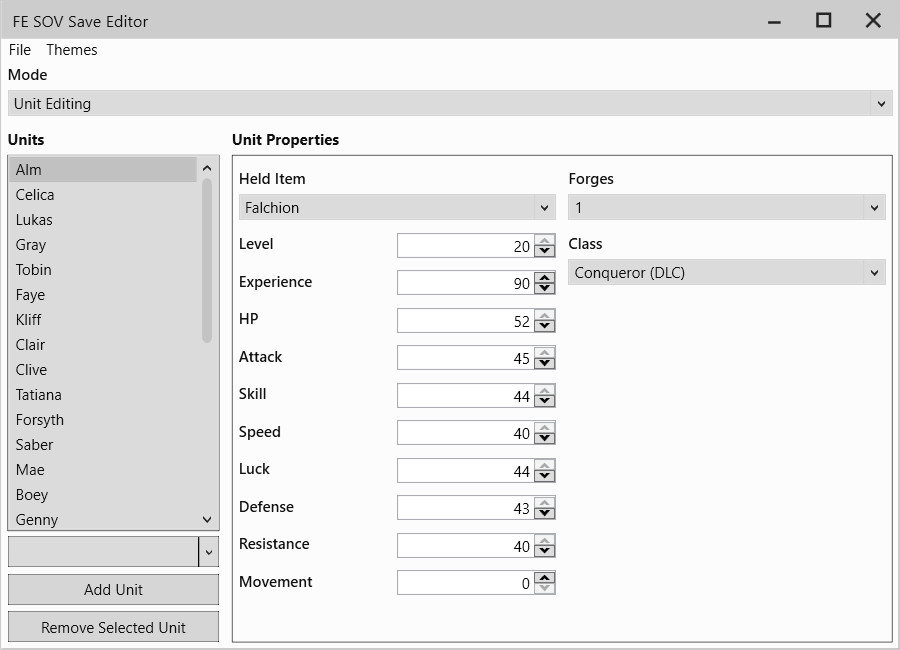Screen dimensions: 900x650
Task: Decrease the Luck value using down arrow
Action: [x=543, y=475]
